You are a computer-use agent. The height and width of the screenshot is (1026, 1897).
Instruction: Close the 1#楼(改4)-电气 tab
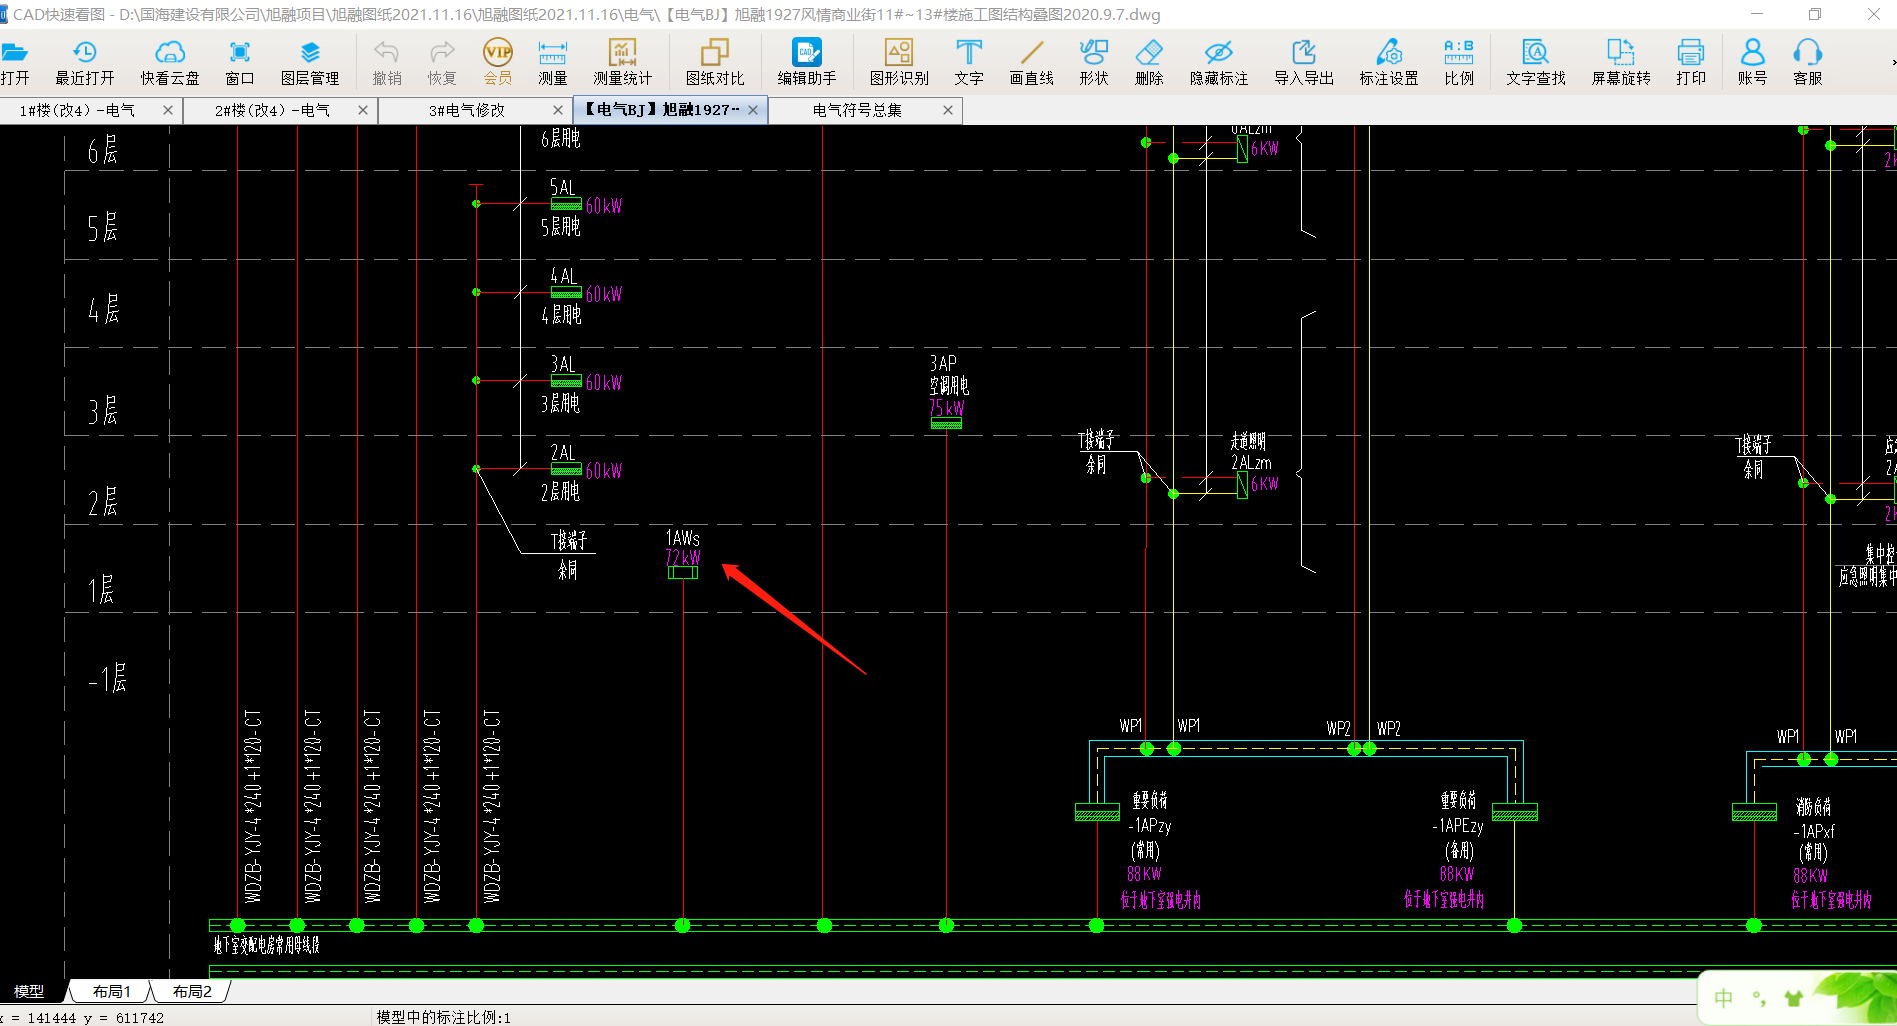(168, 110)
